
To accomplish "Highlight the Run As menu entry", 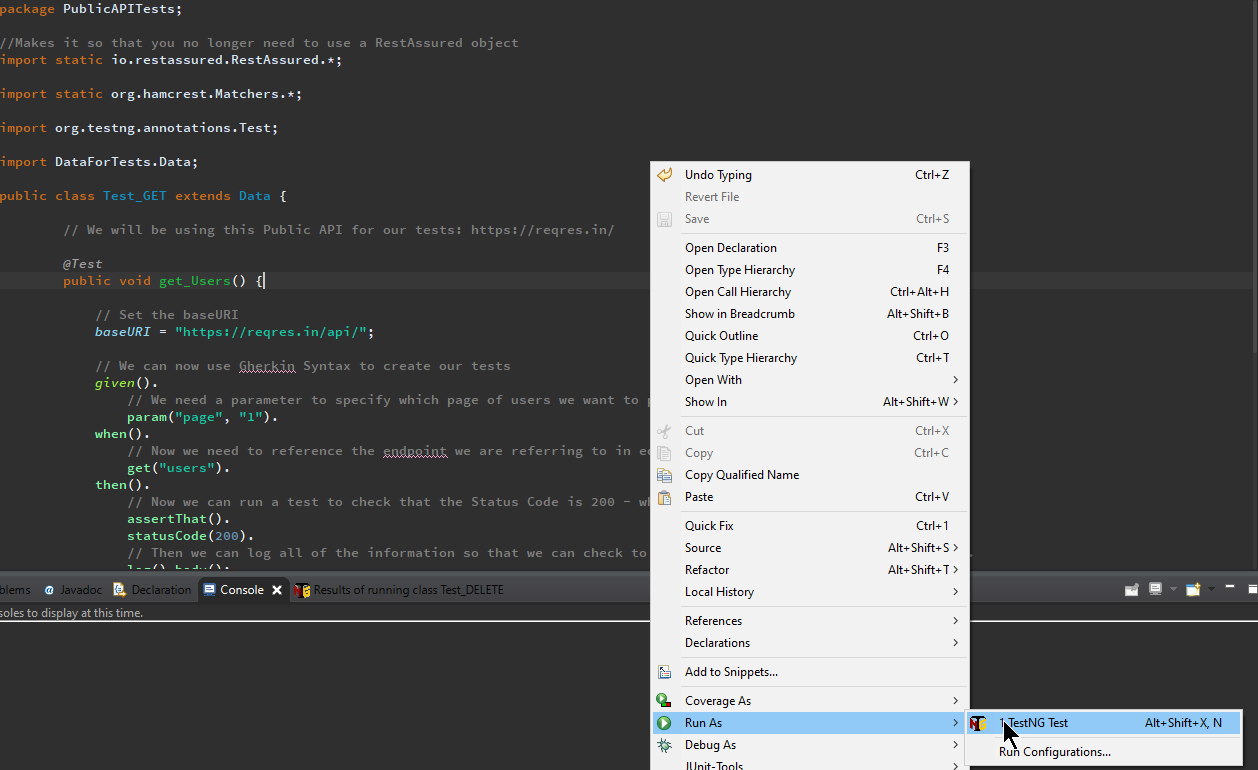I will 810,723.
